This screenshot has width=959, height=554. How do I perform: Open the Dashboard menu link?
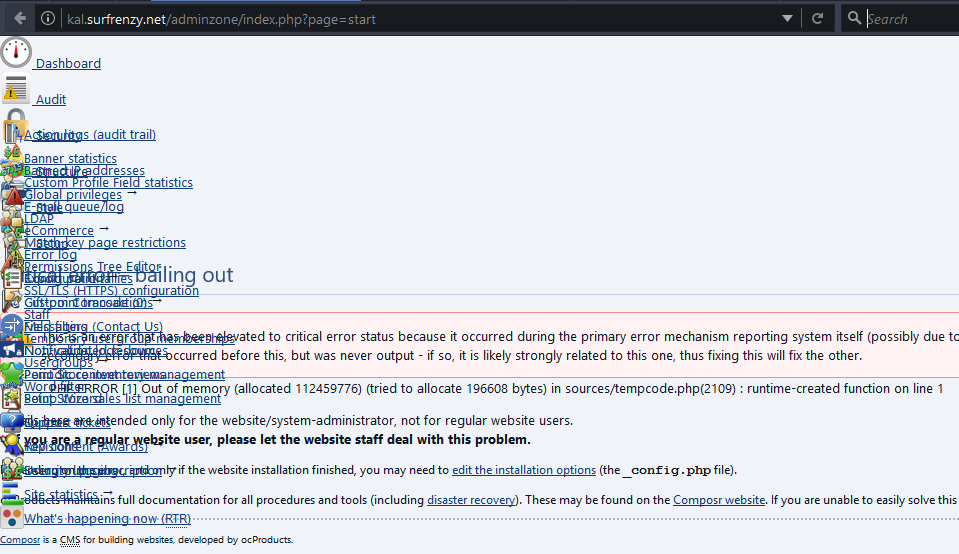click(68, 64)
